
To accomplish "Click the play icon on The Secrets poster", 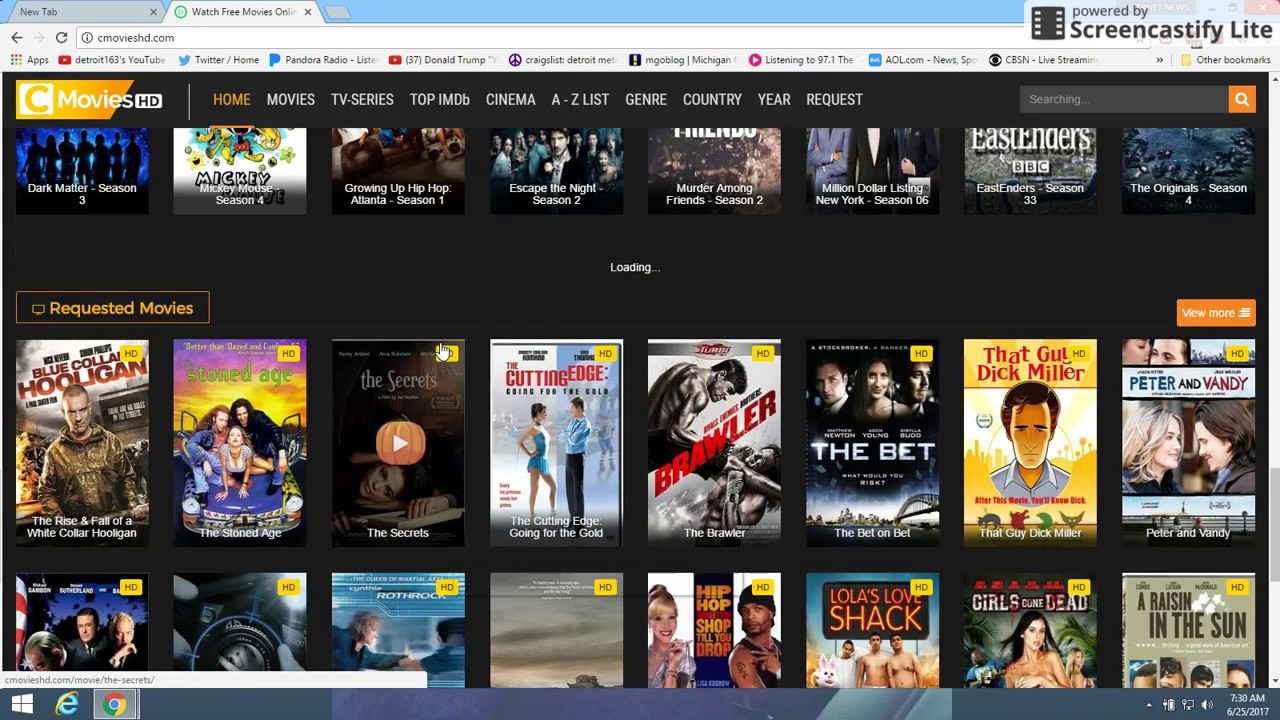I will coord(398,443).
